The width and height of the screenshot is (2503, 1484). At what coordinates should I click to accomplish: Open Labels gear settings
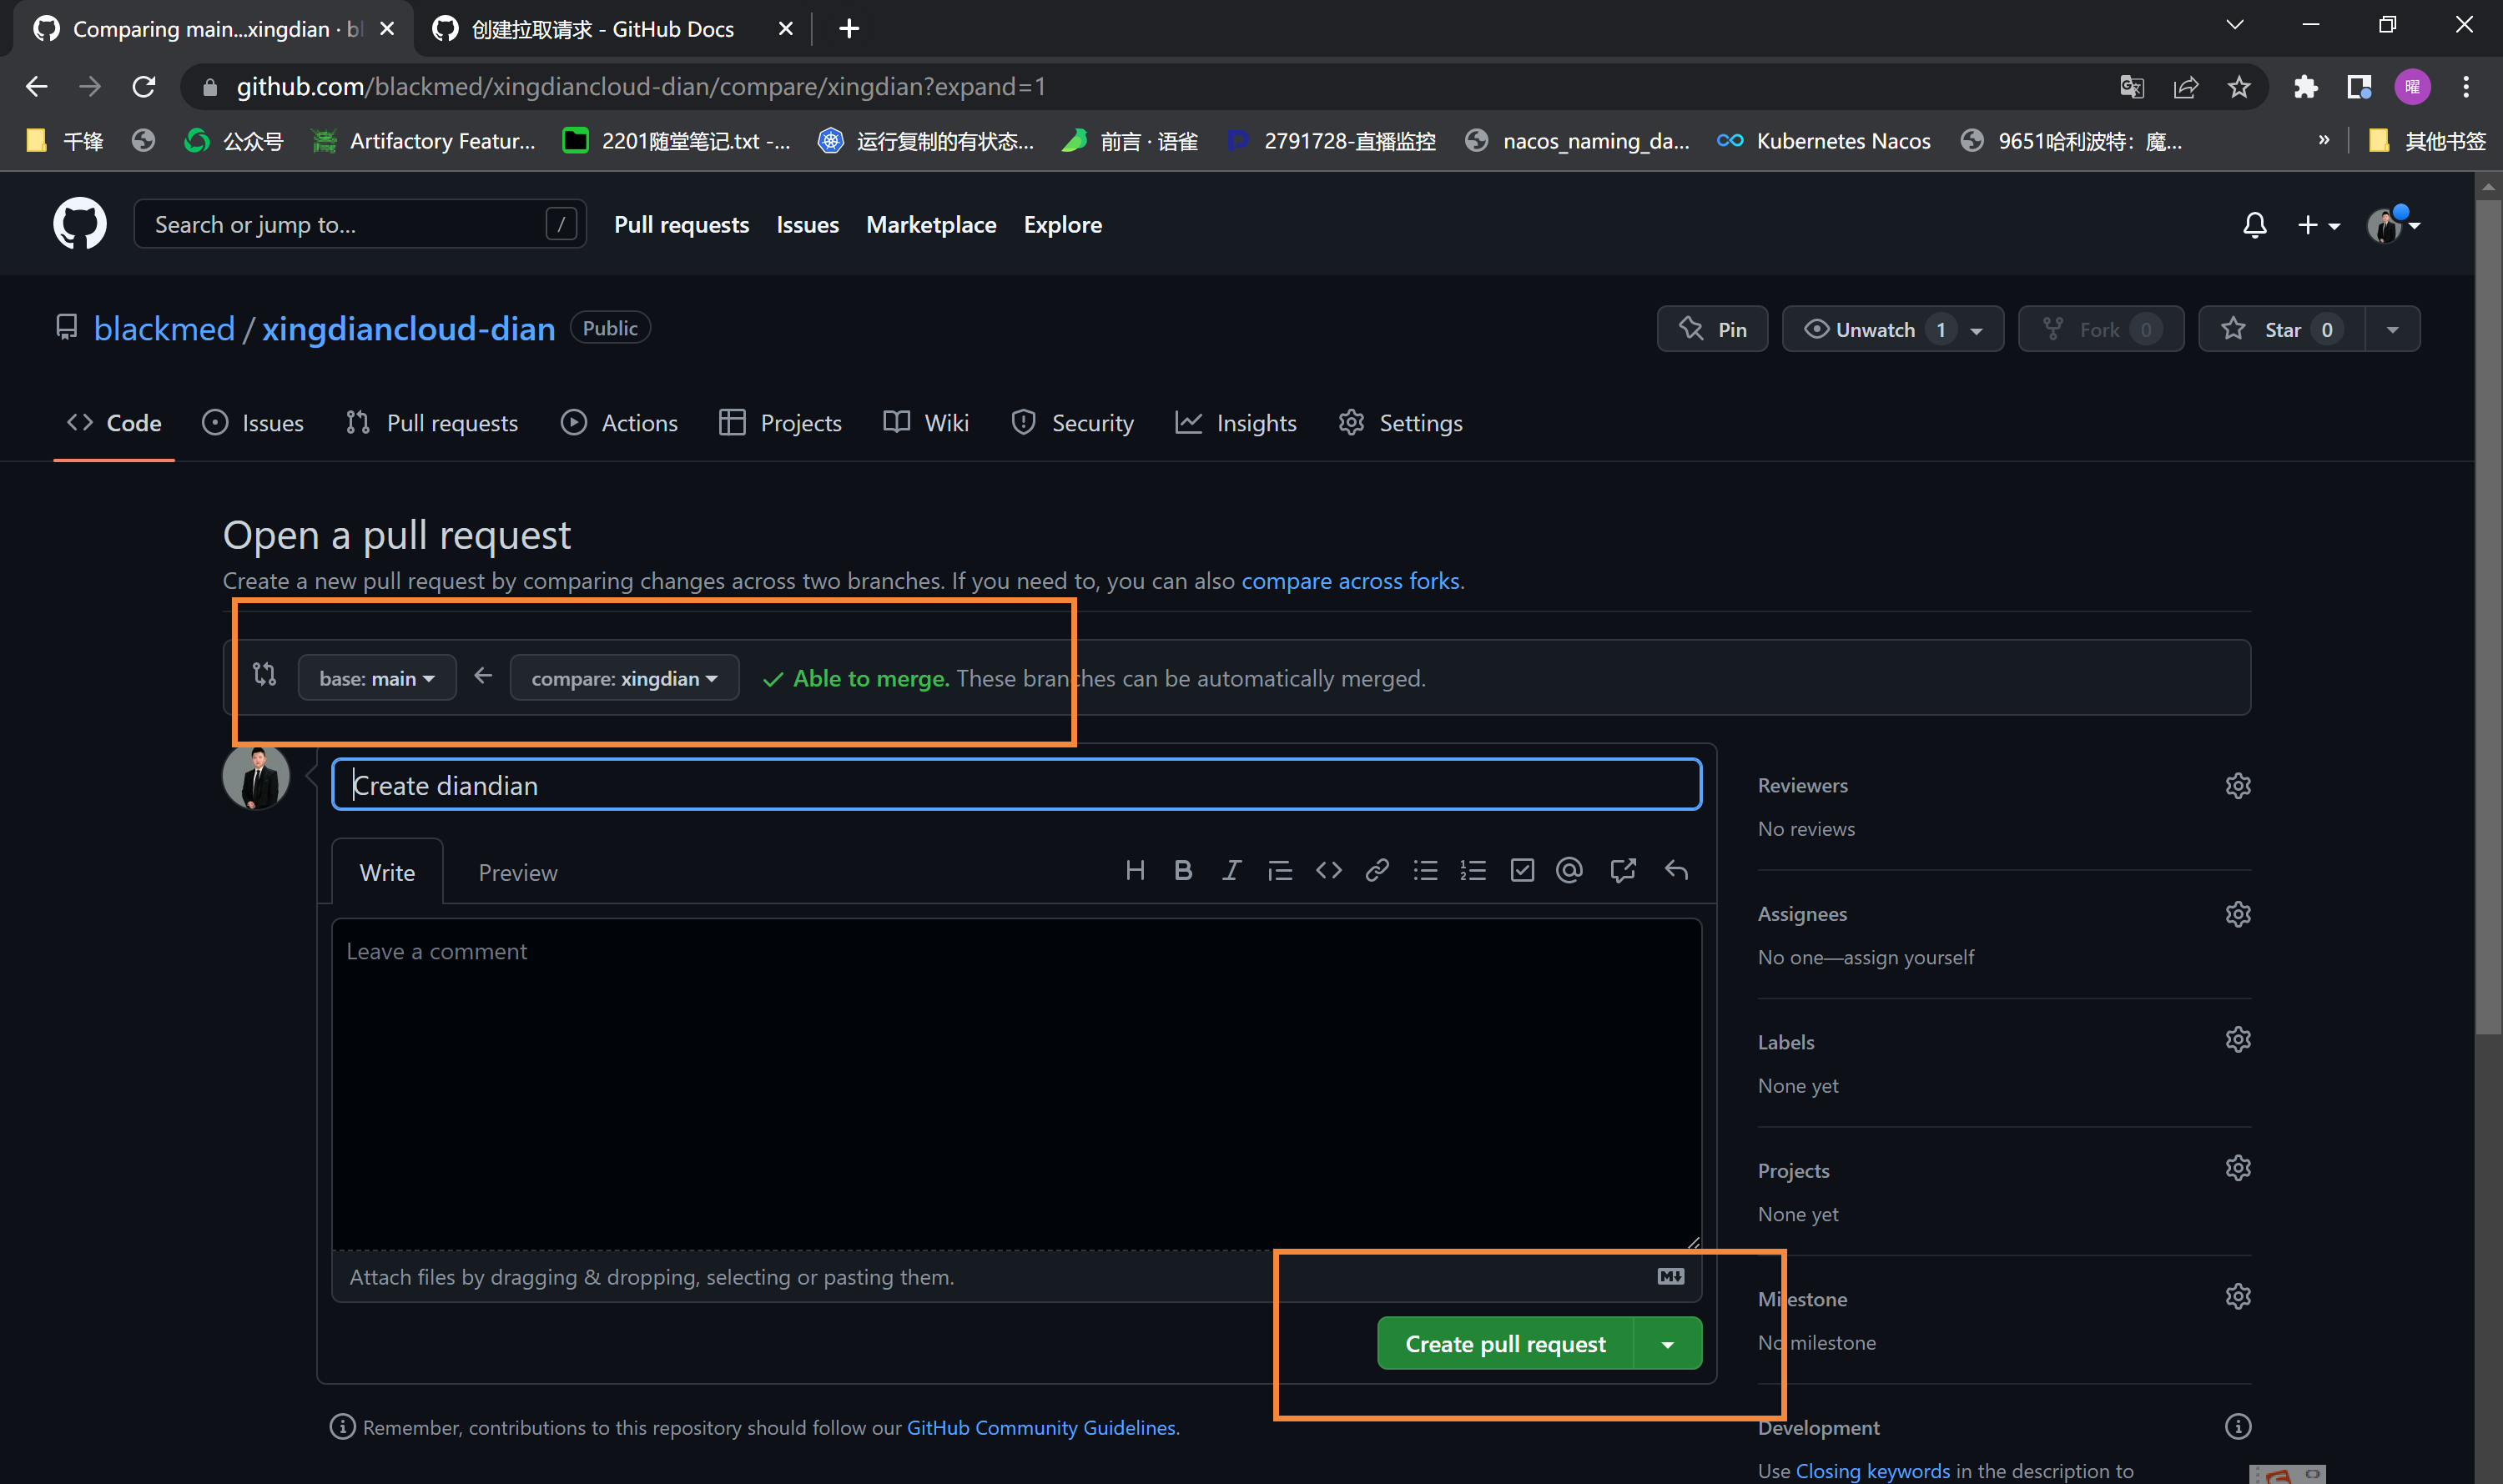tap(2237, 1040)
